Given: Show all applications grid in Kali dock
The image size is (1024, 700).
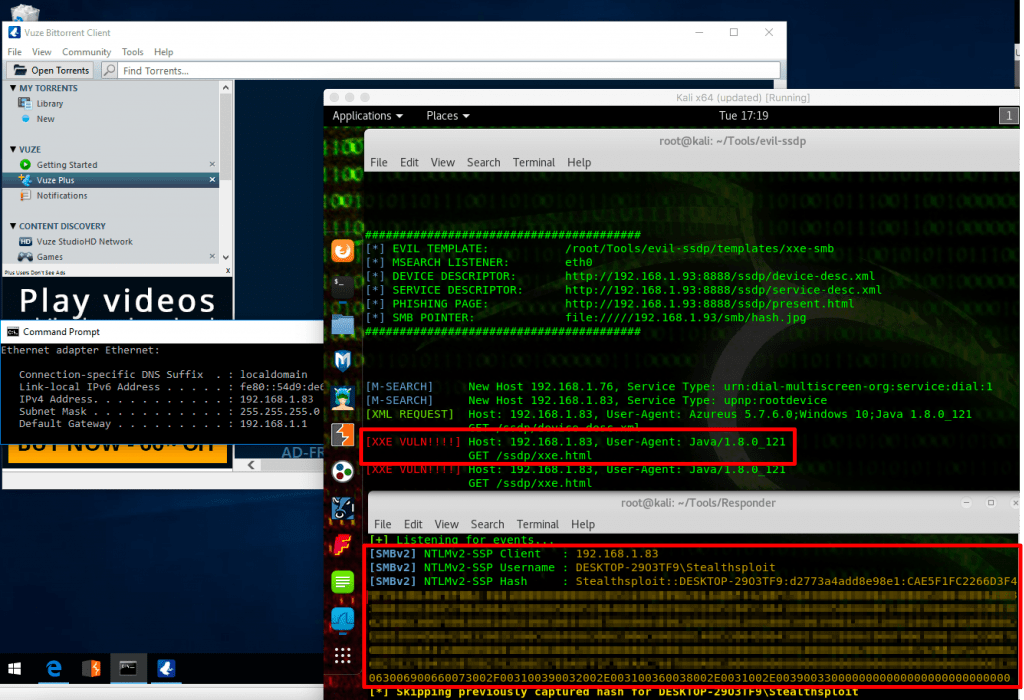Looking at the screenshot, I should click(343, 656).
